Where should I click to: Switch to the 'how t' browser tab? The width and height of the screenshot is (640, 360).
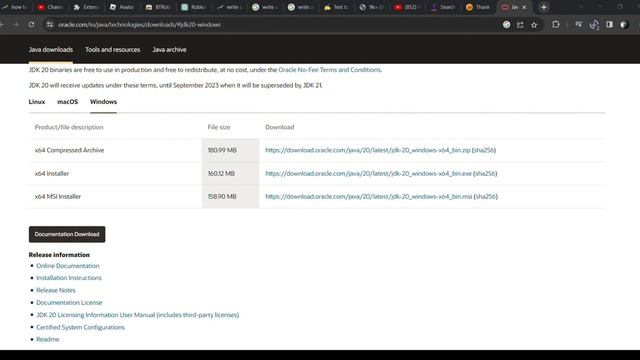[14, 7]
